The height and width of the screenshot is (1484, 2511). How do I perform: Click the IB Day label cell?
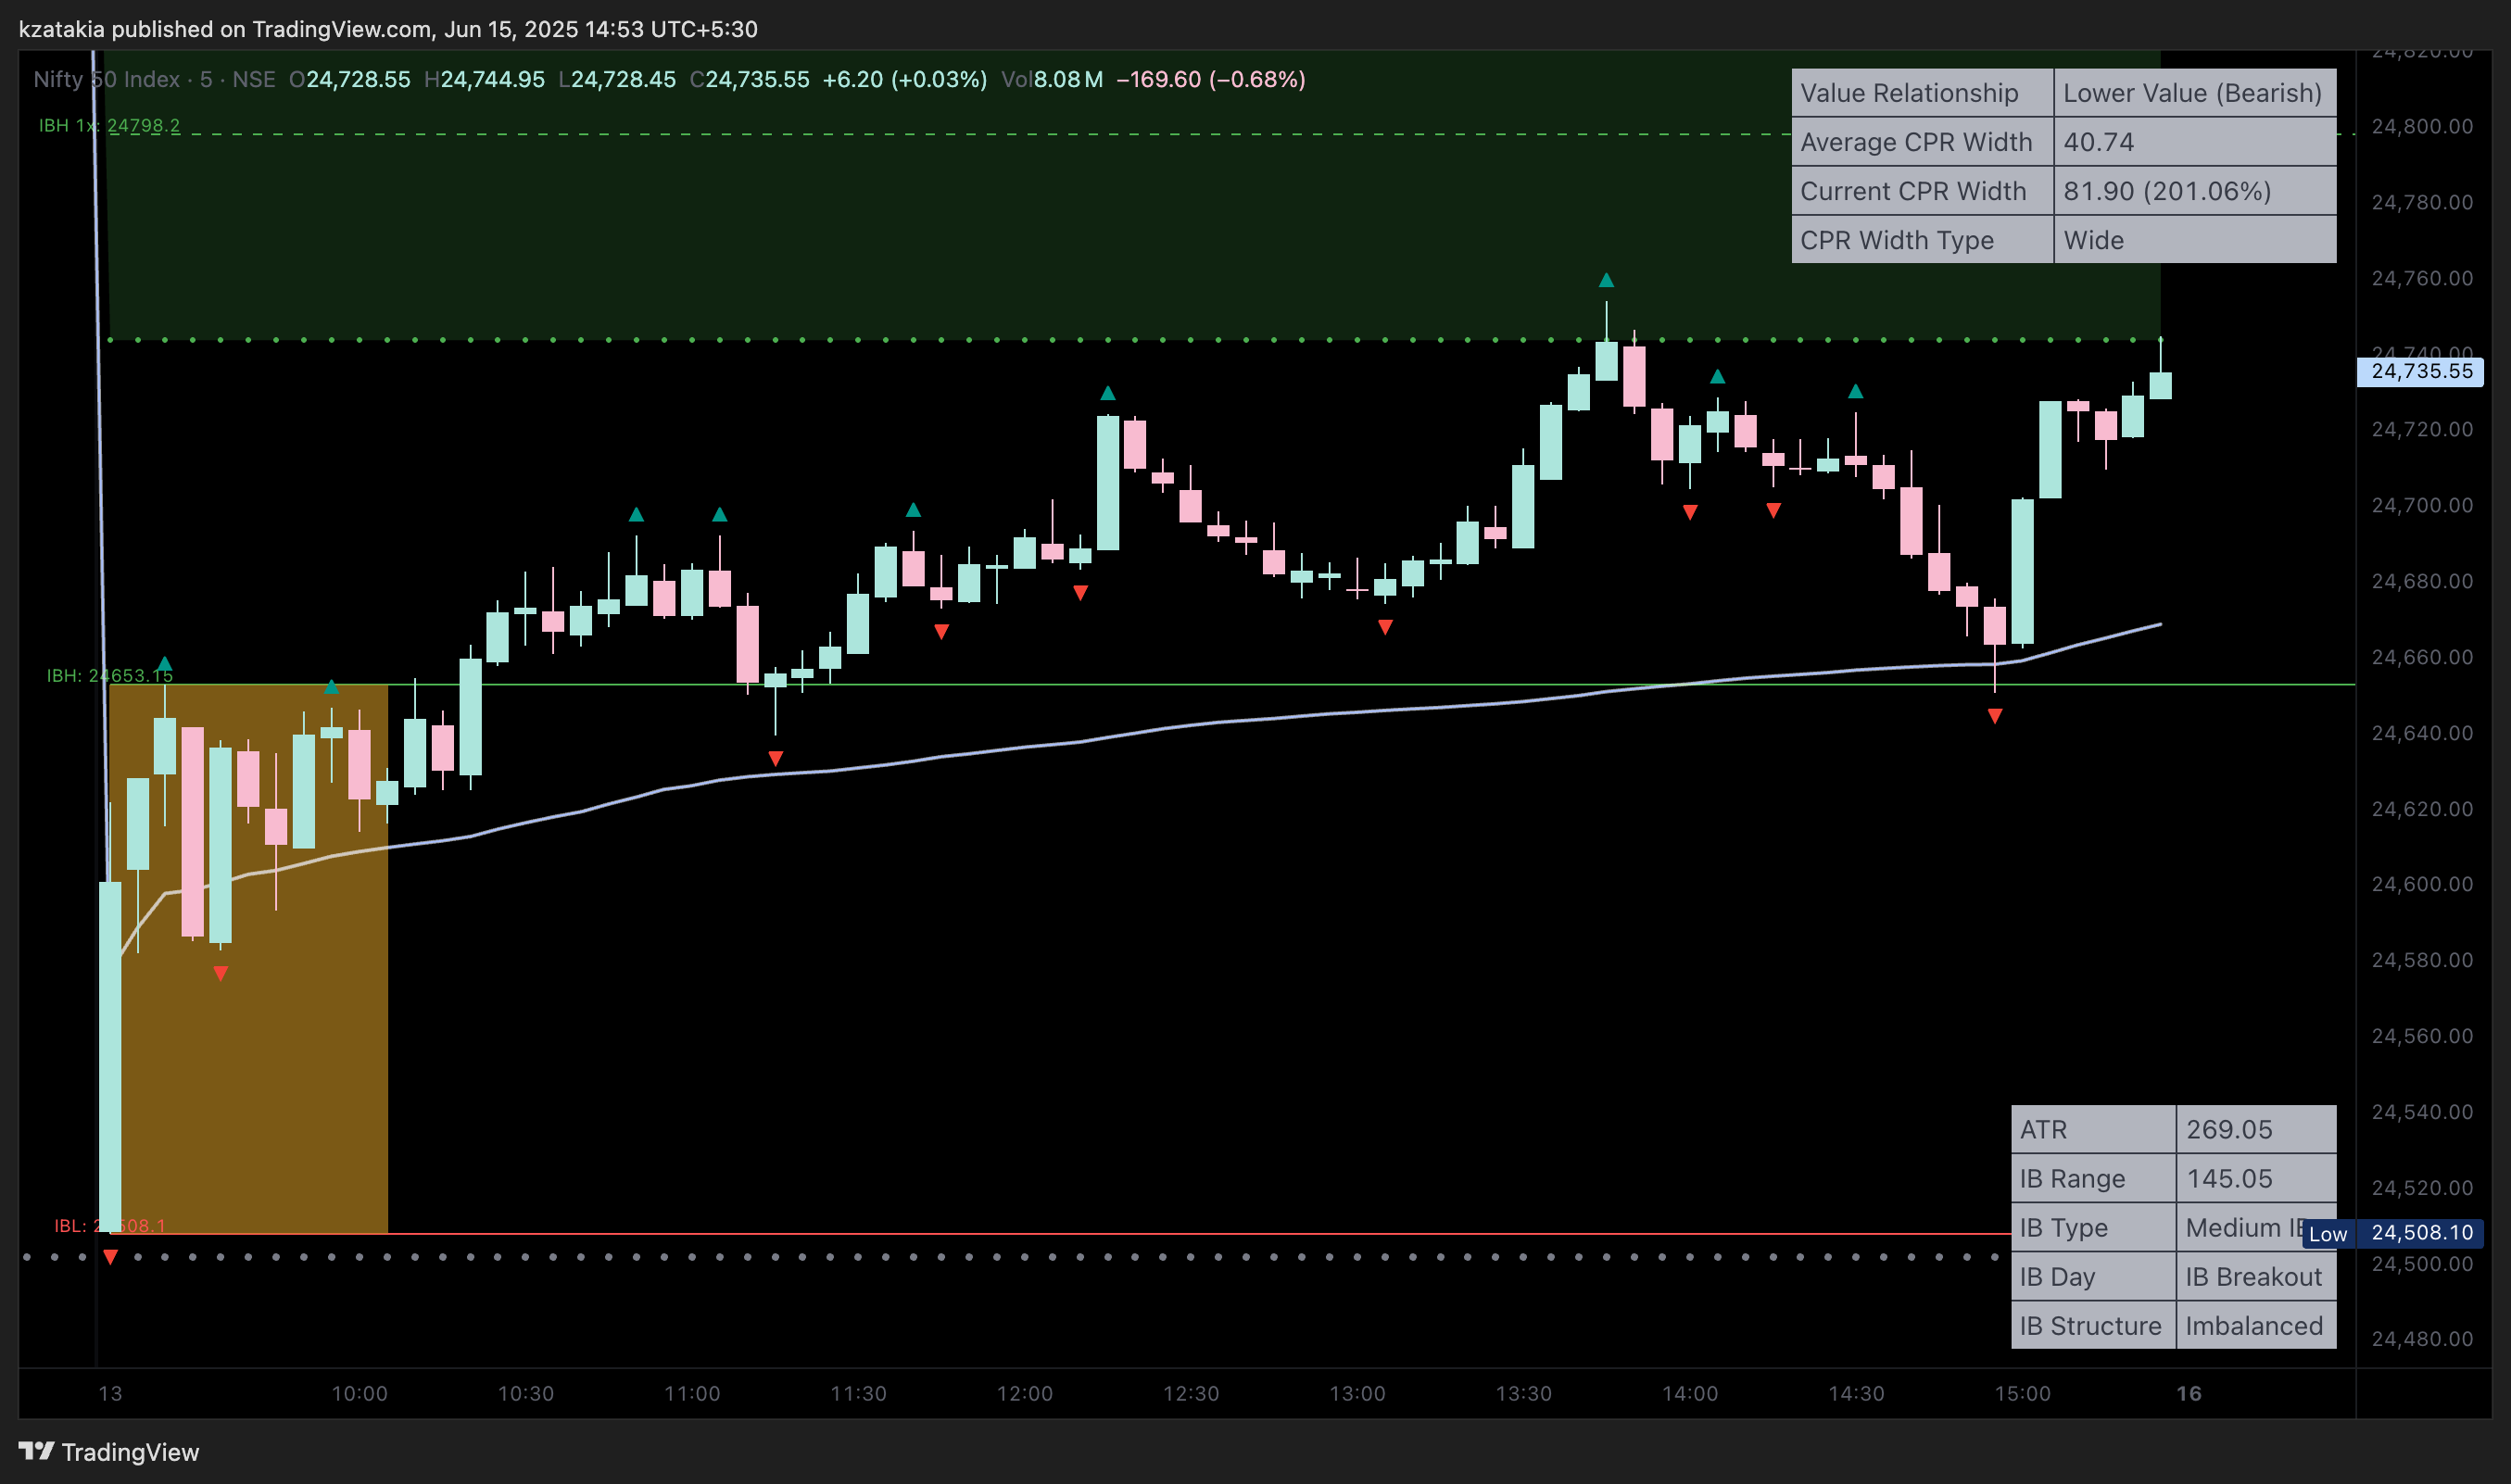pos(2093,1276)
